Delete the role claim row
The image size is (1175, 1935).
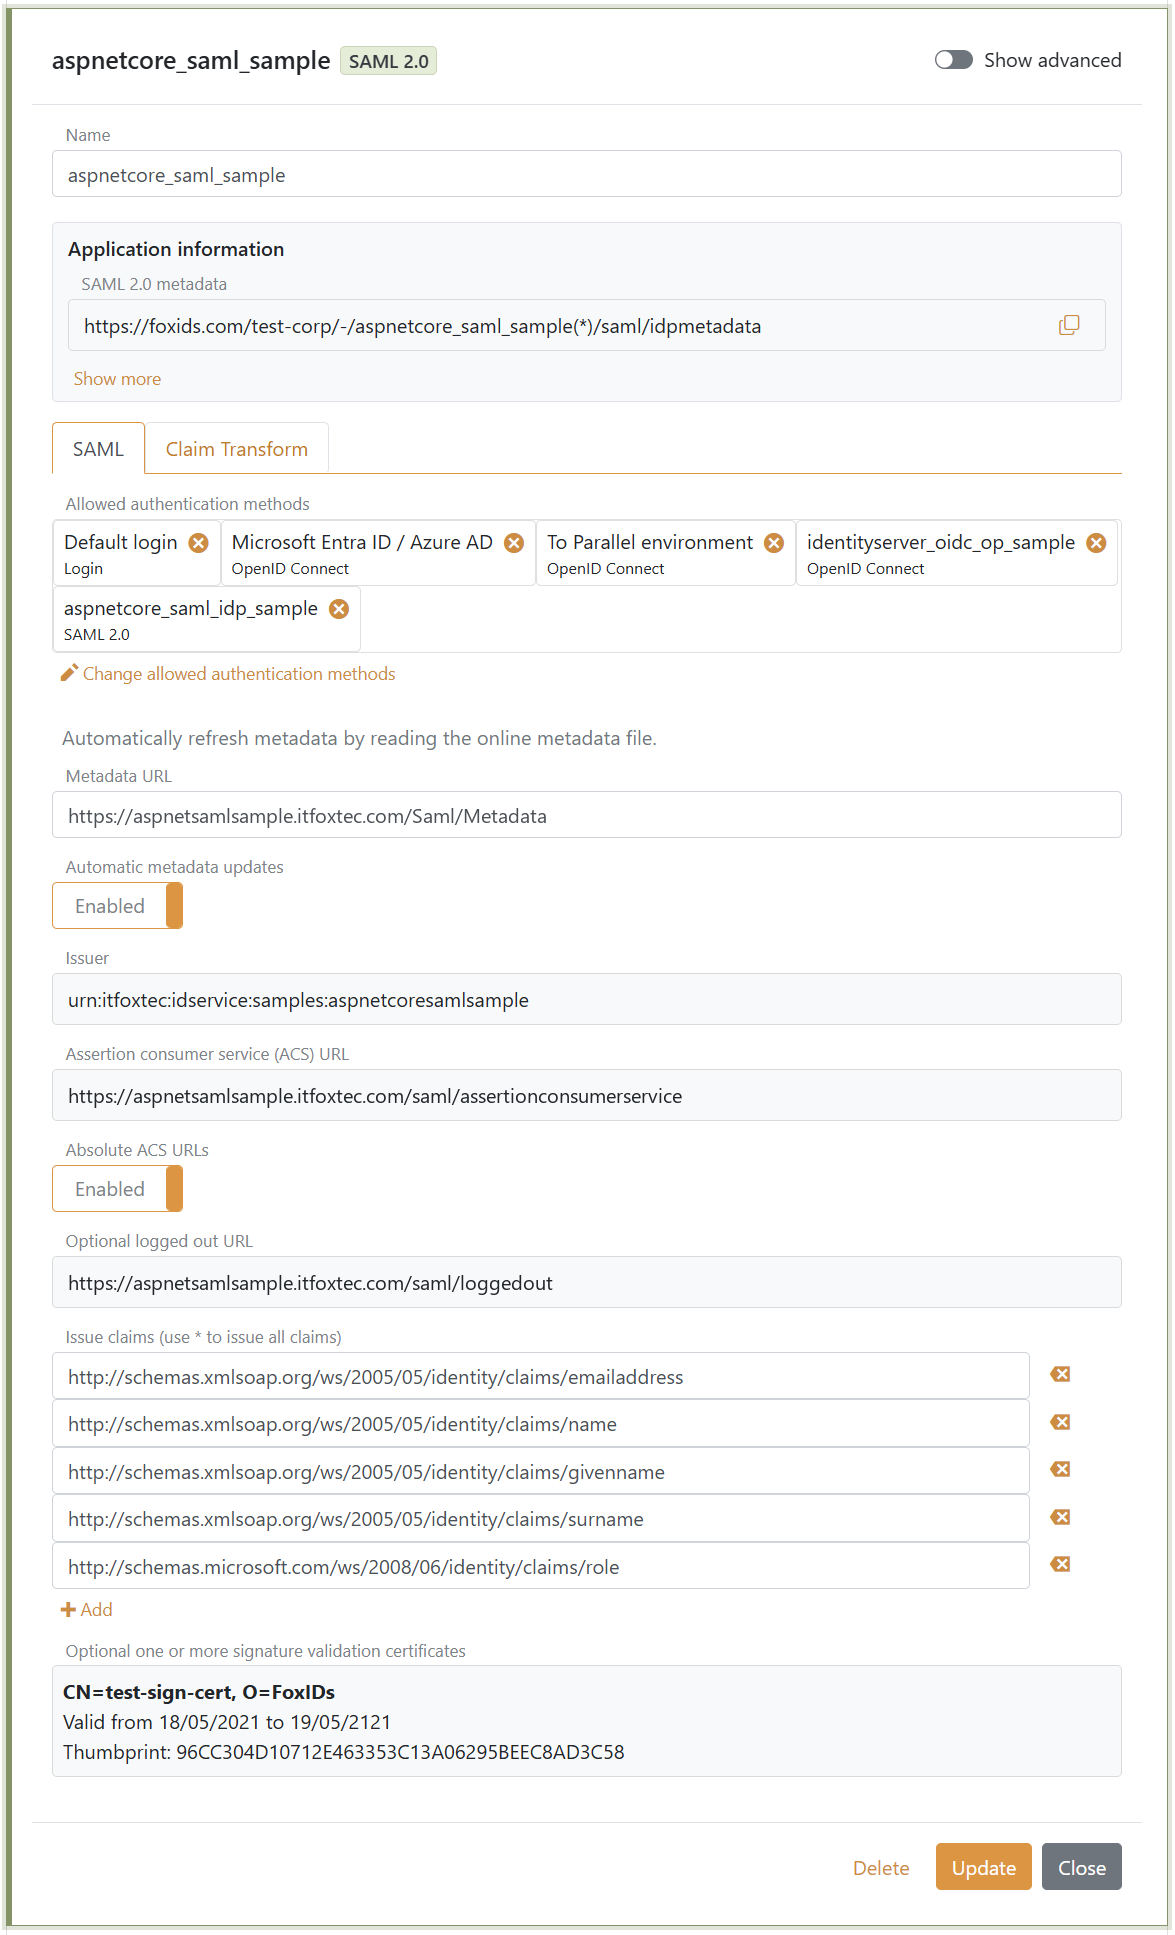pyautogui.click(x=1061, y=1564)
